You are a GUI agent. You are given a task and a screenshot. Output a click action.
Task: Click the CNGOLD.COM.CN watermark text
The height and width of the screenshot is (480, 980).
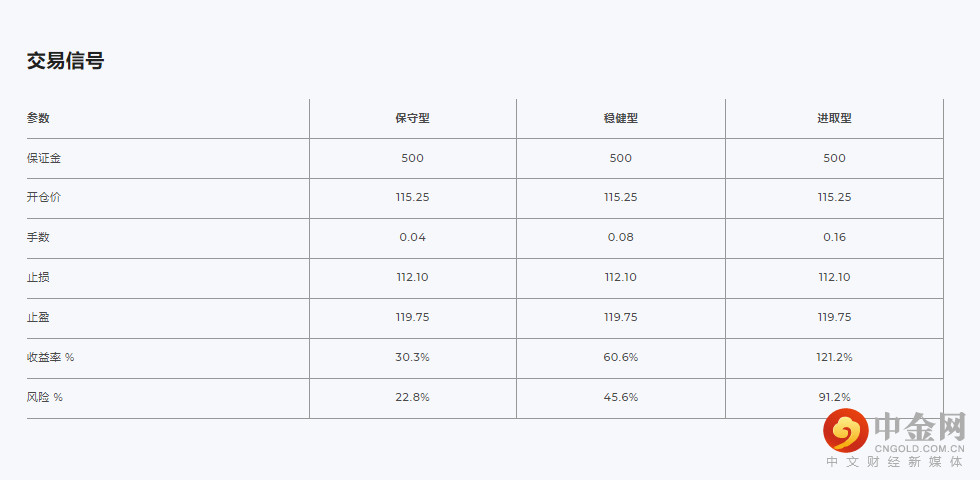click(919, 450)
